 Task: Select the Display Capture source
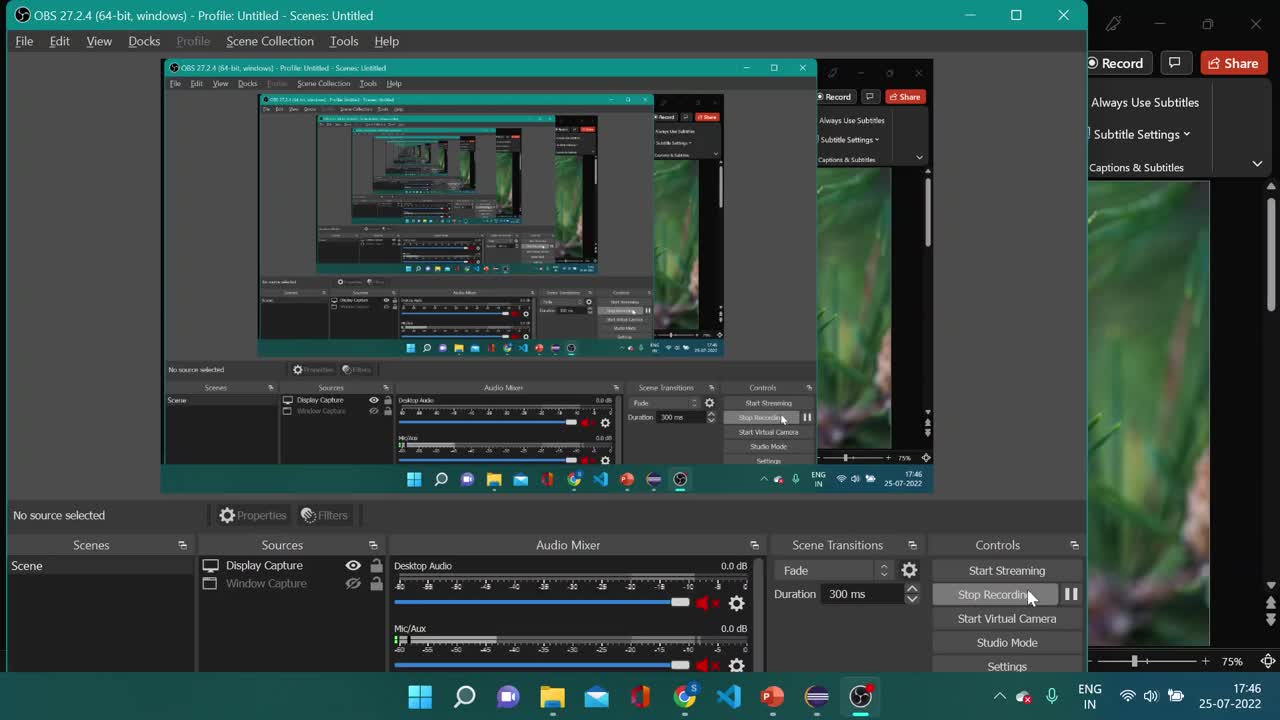264,565
